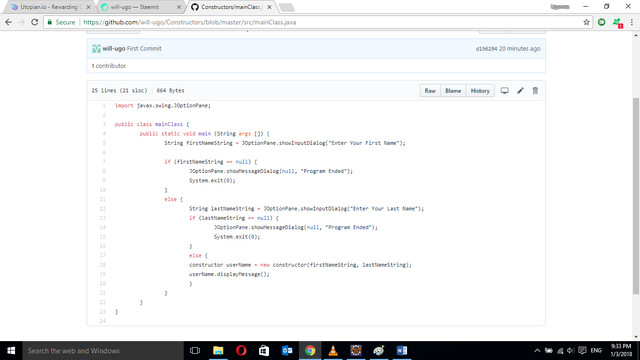
Task: Bookmark page with the star icon
Action: (x=587, y=22)
